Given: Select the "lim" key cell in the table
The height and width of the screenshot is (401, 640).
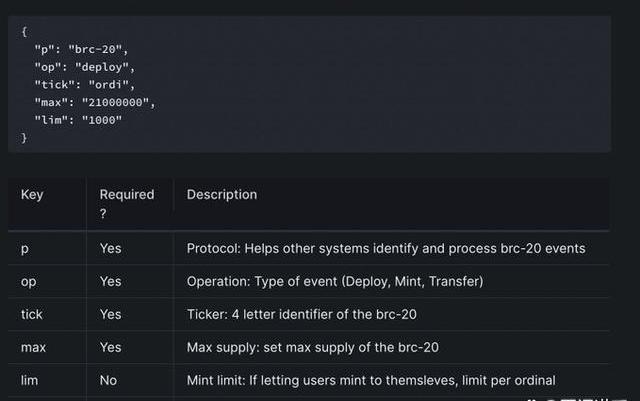Looking at the screenshot, I should pos(30,380).
